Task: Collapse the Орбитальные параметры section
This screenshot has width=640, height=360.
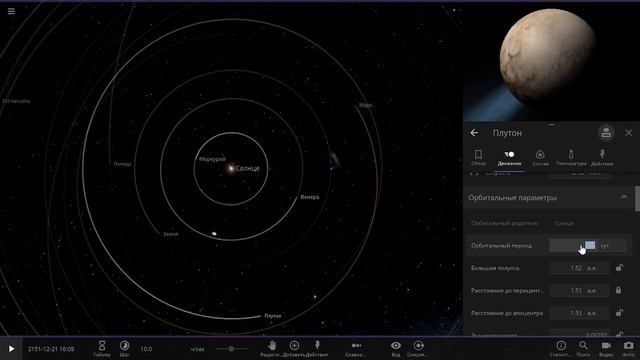Action: pyautogui.click(x=624, y=197)
